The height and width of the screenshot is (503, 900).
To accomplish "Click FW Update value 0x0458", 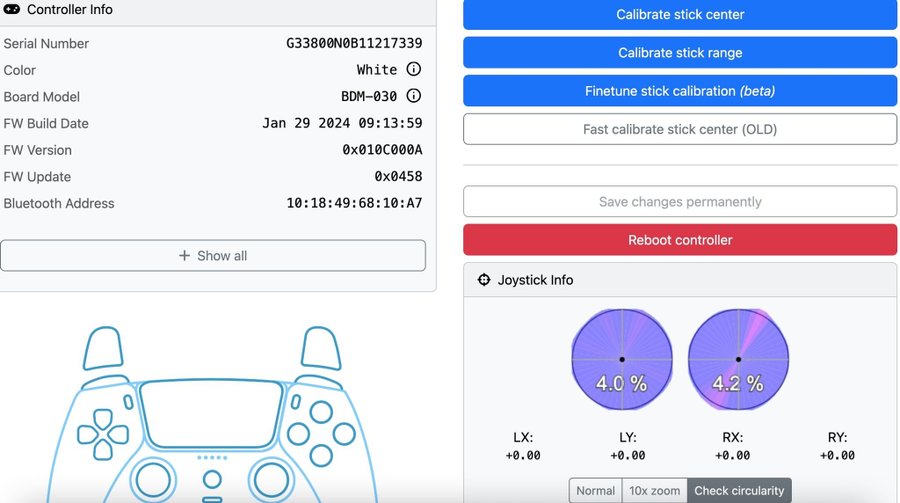I will (x=398, y=176).
